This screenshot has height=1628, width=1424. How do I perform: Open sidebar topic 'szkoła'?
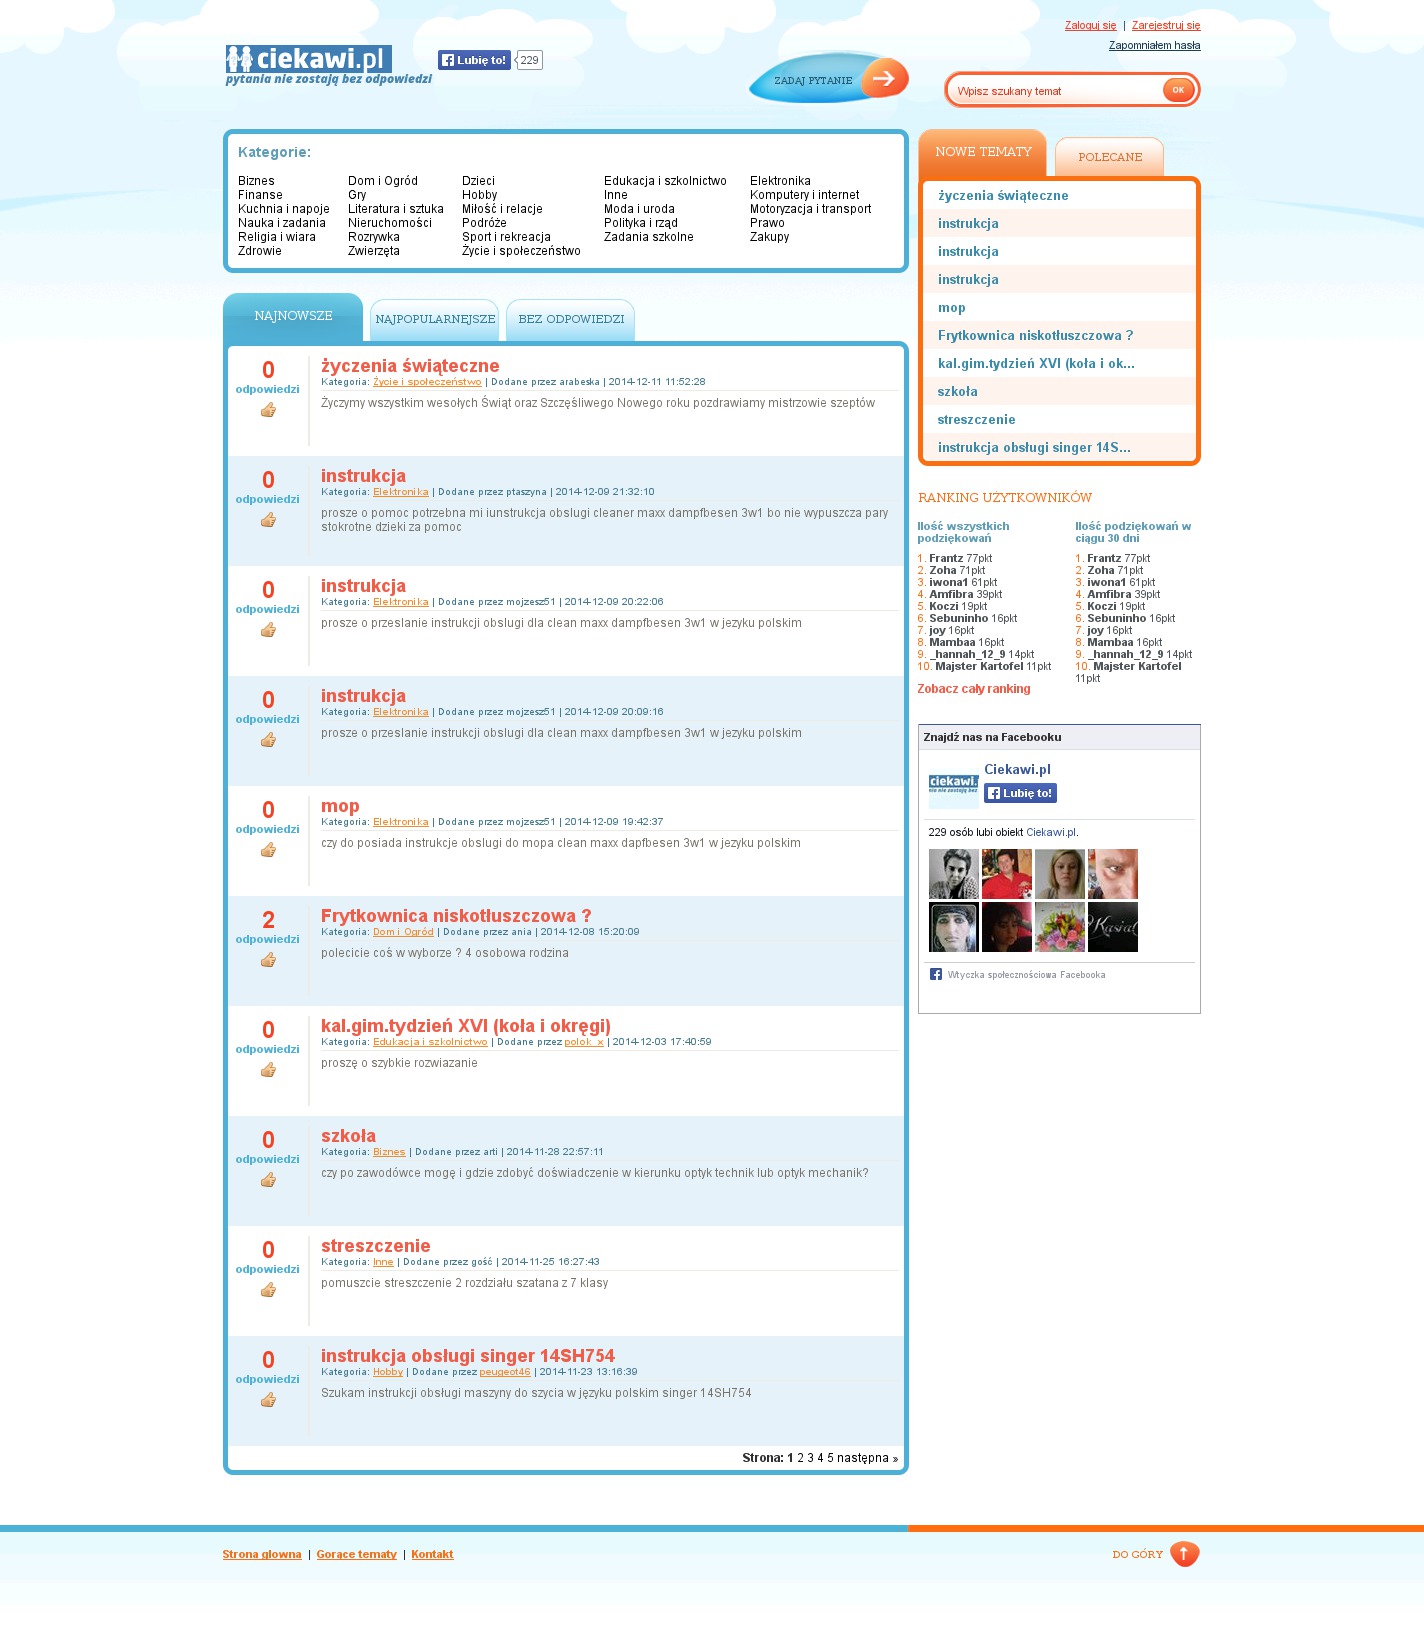pos(958,392)
